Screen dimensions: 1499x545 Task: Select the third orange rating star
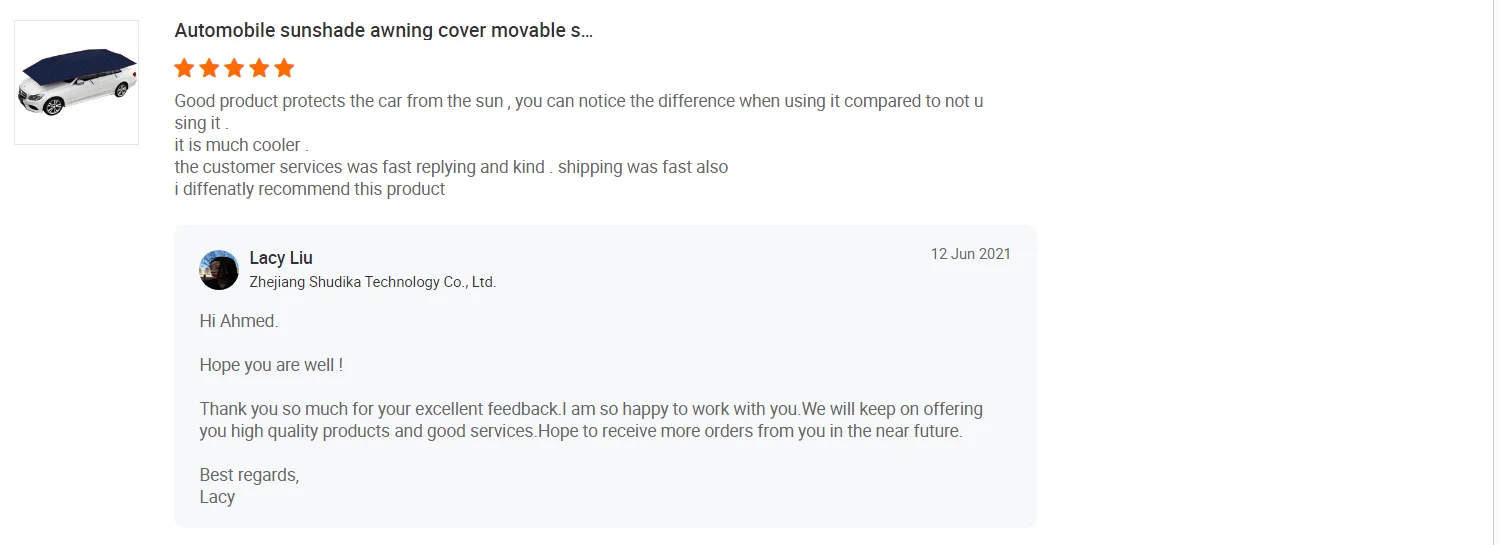234,68
